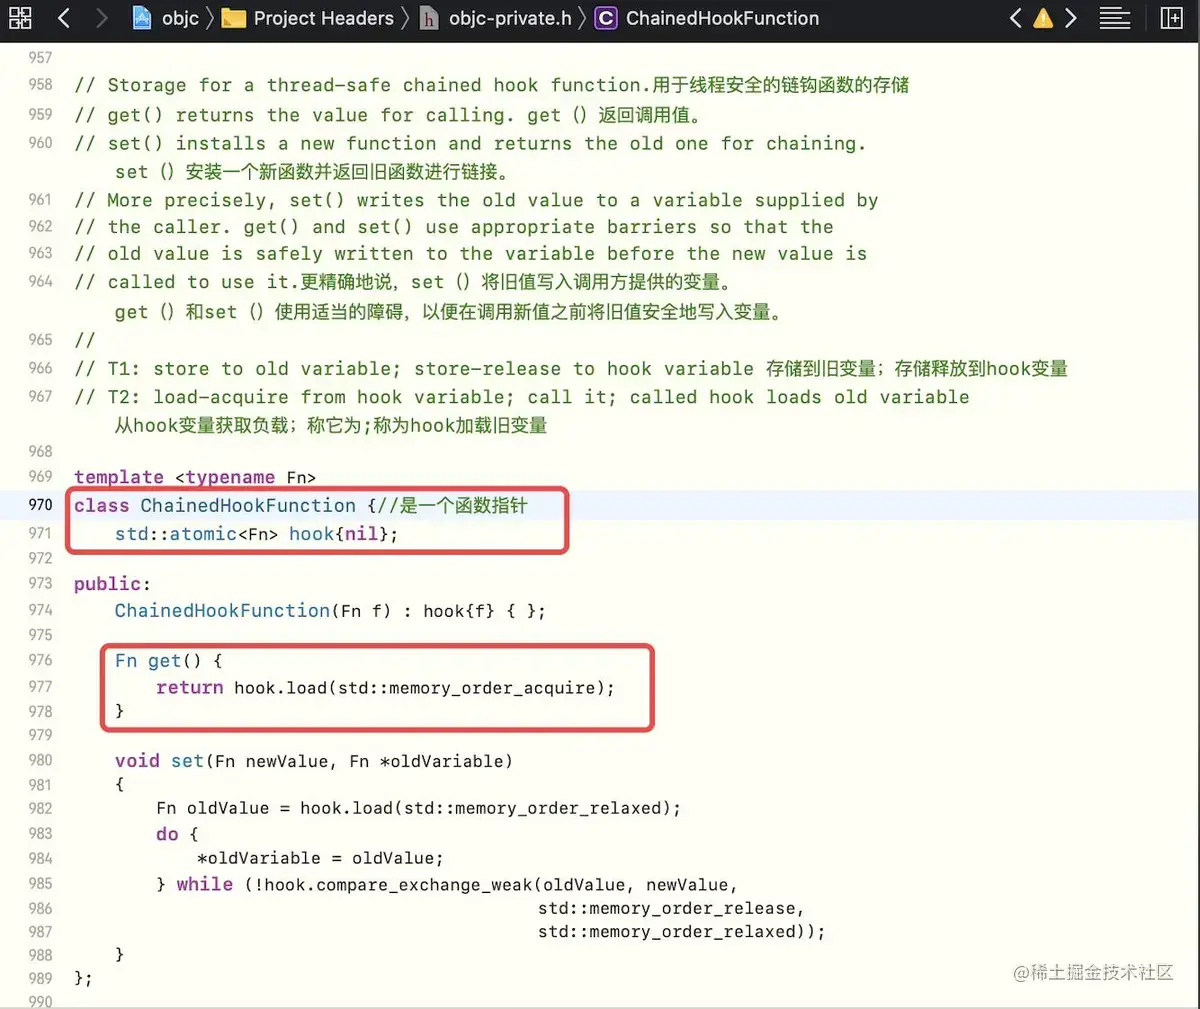Click line number 980 in gutter
The width and height of the screenshot is (1200, 1009).
[40, 760]
